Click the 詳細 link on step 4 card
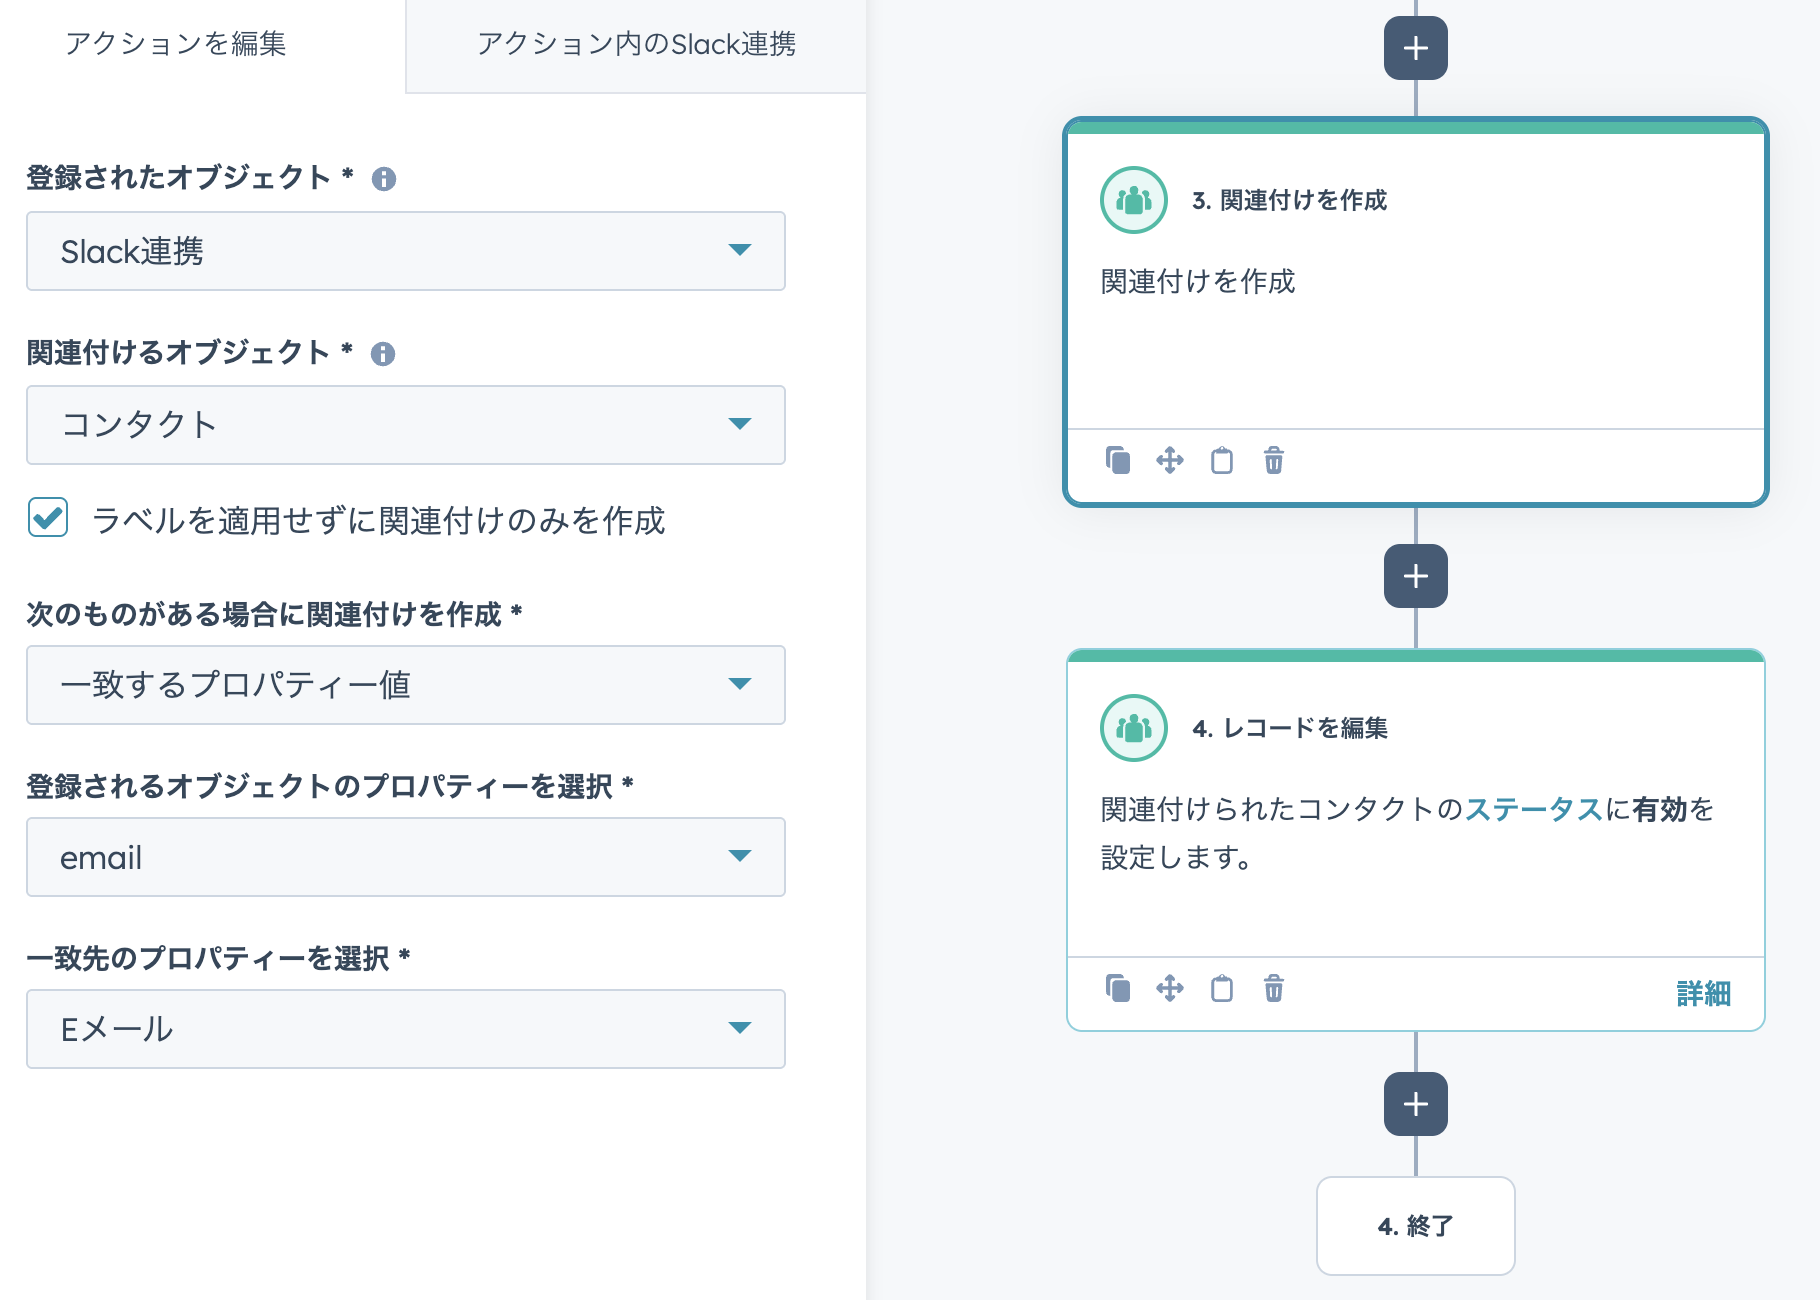Screen dimensions: 1820x1300 pyautogui.click(x=1703, y=993)
